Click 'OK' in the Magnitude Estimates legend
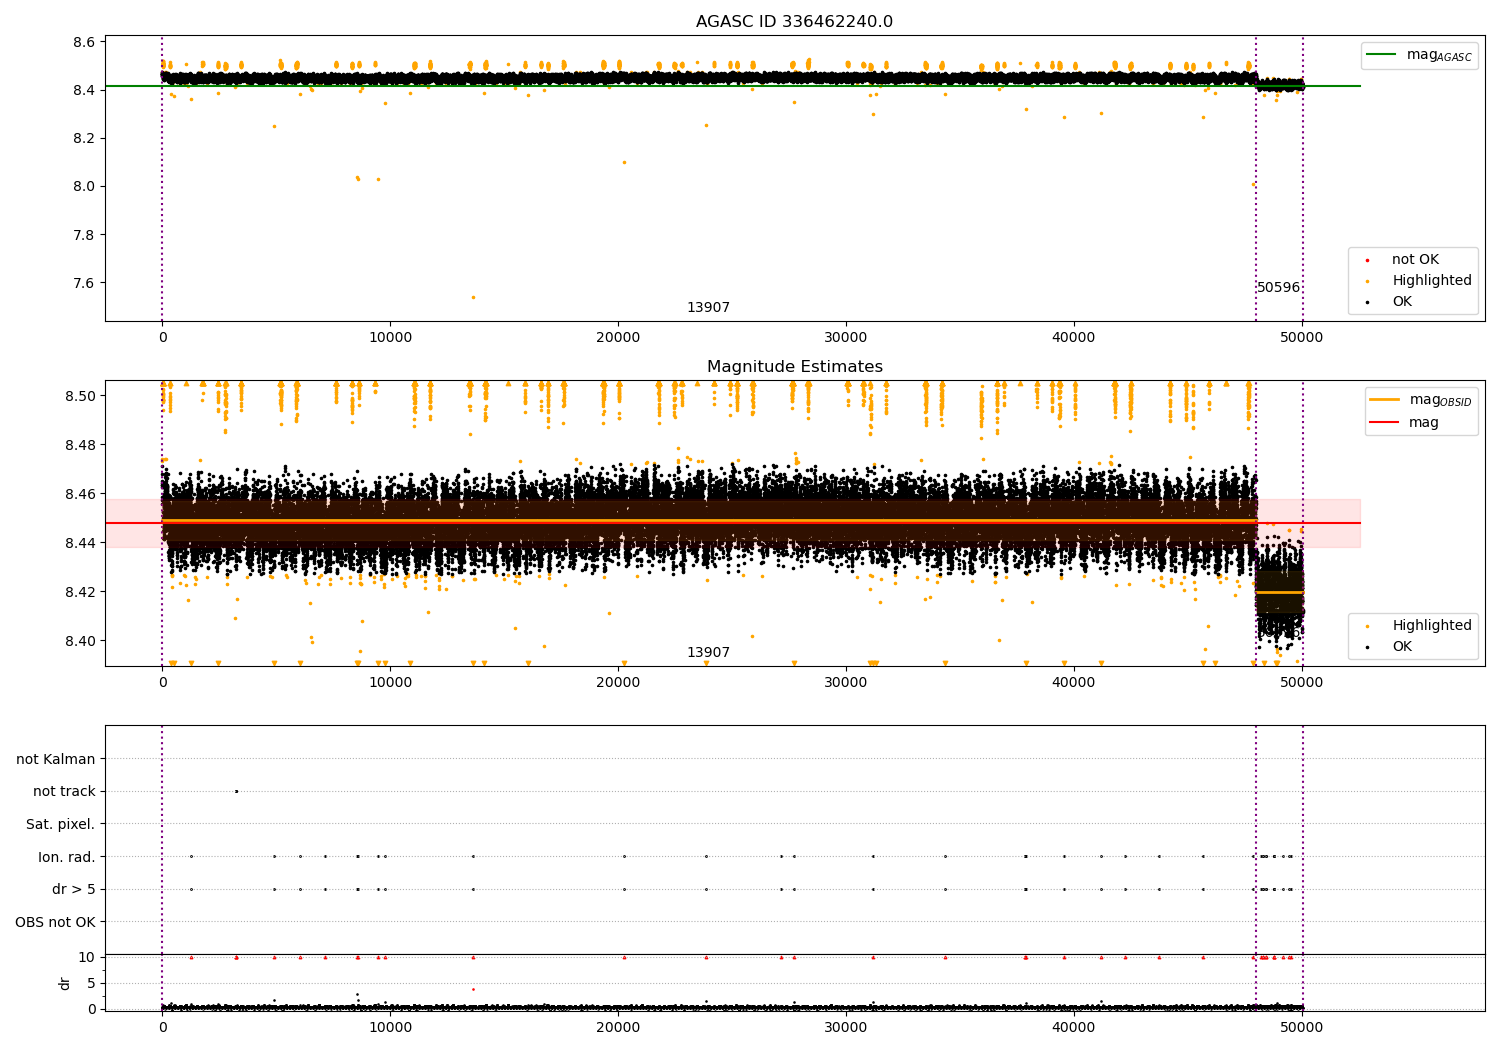This screenshot has width=1500, height=1050. click(1401, 647)
